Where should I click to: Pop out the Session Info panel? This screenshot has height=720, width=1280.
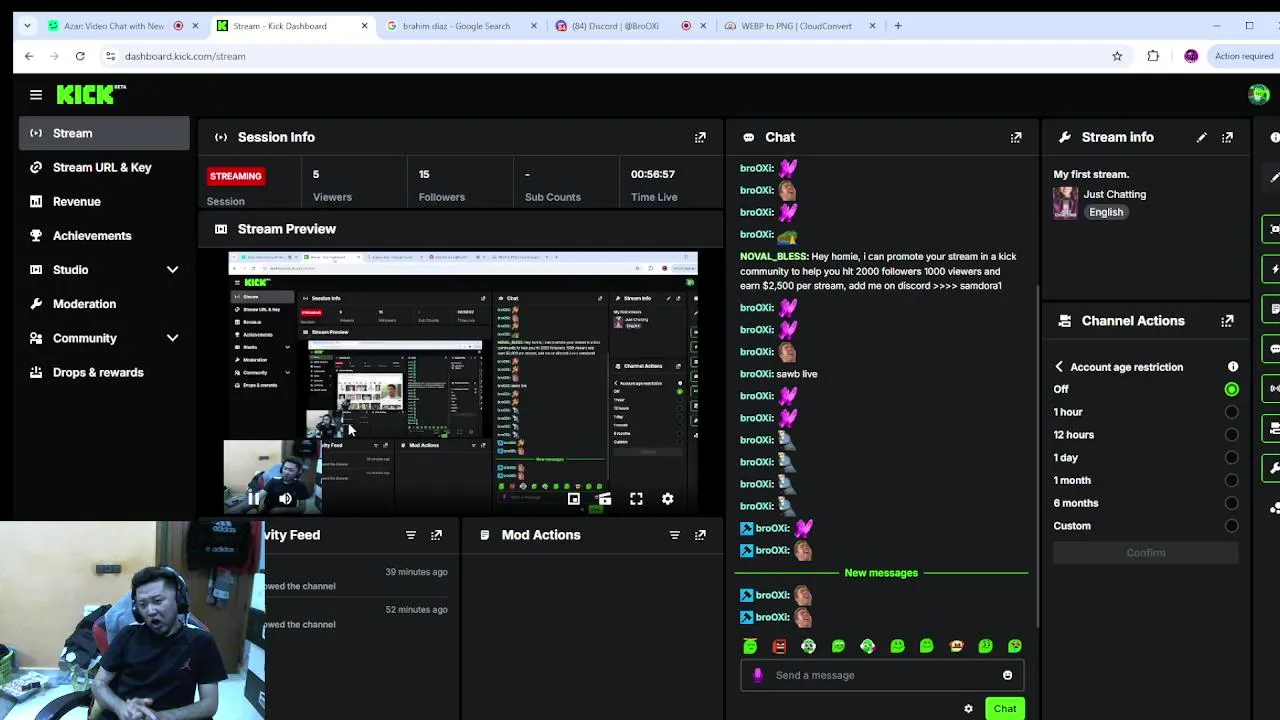(x=700, y=137)
